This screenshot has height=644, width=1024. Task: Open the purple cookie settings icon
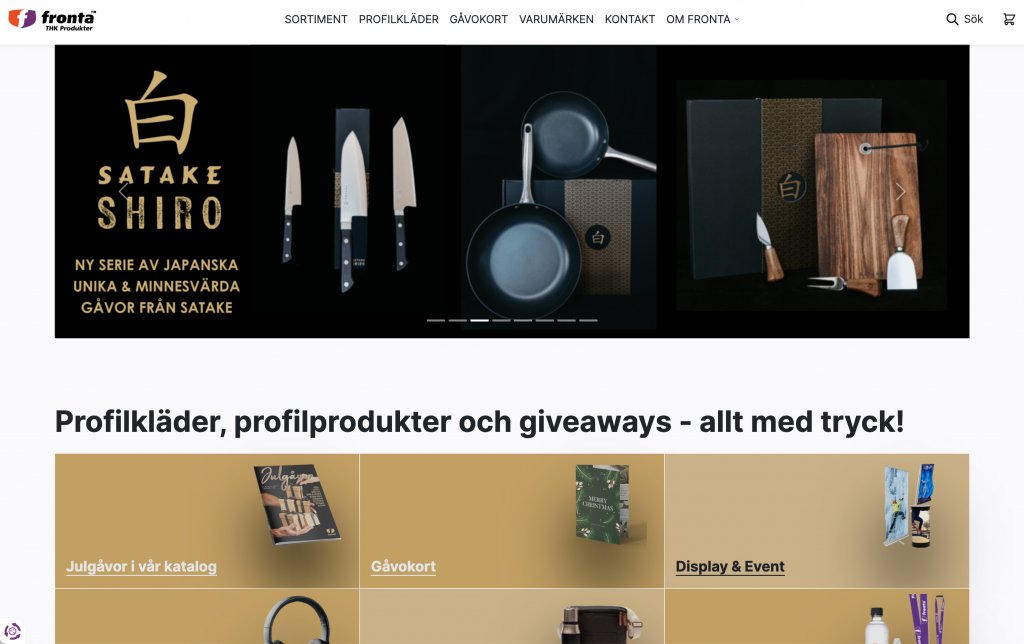(x=12, y=632)
